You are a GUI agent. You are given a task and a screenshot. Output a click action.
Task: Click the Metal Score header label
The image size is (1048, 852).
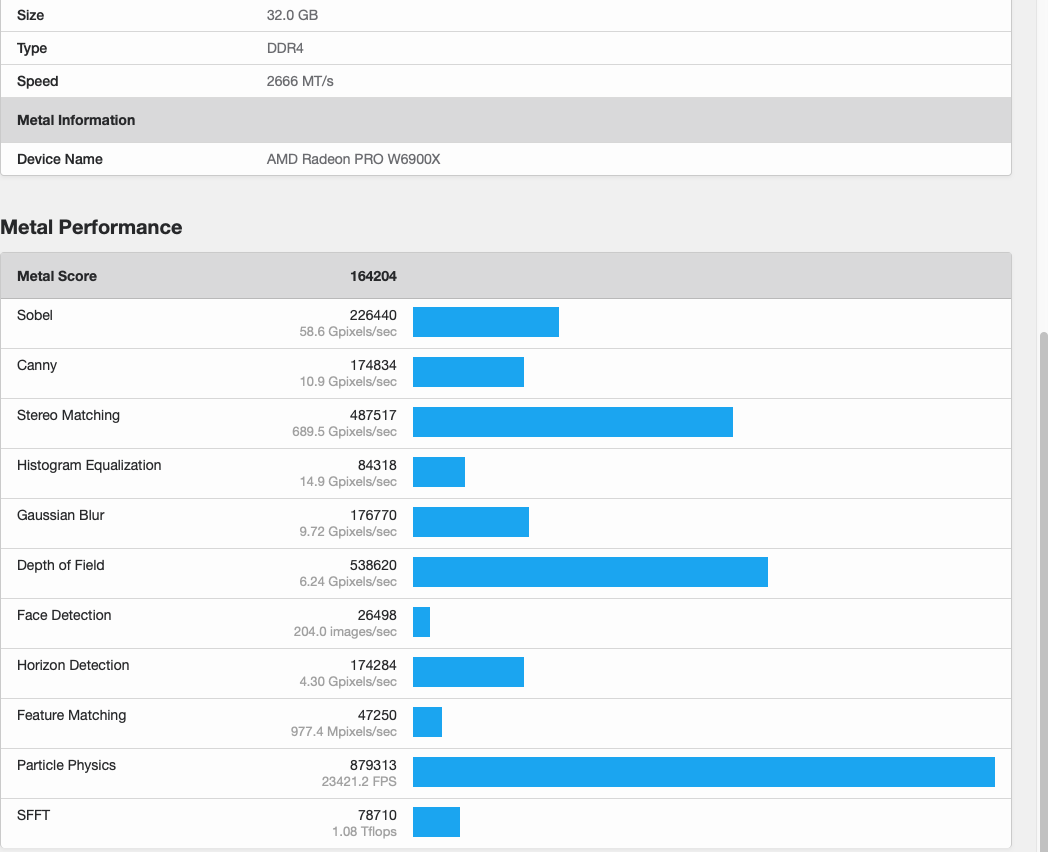(x=57, y=276)
